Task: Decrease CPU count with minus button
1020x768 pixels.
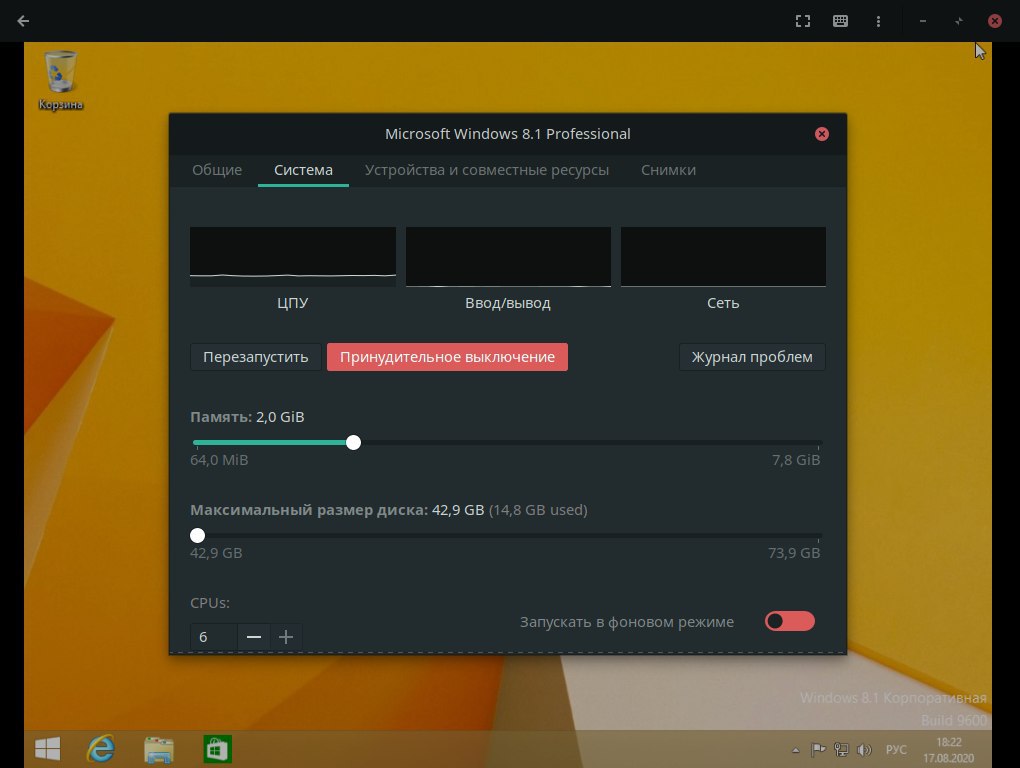Action: click(254, 637)
